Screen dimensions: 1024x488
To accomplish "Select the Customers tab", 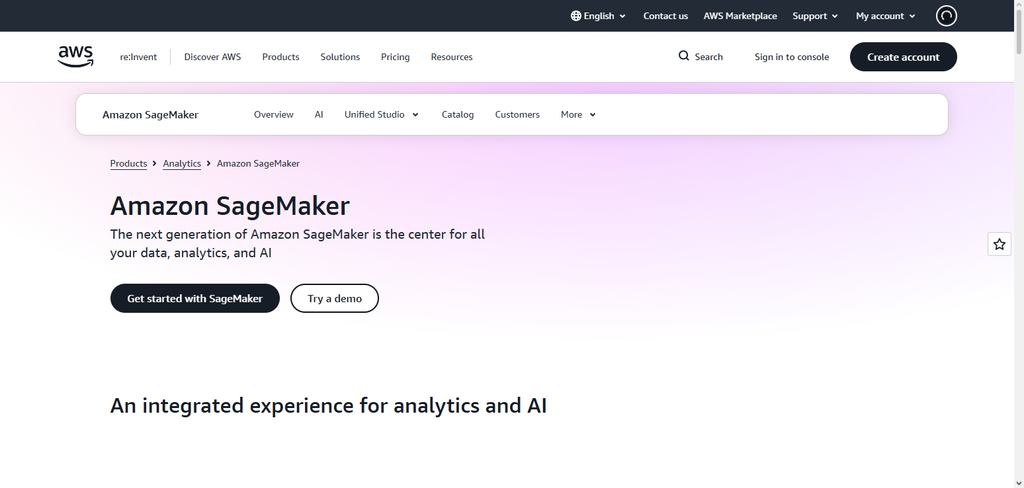I will (x=517, y=114).
